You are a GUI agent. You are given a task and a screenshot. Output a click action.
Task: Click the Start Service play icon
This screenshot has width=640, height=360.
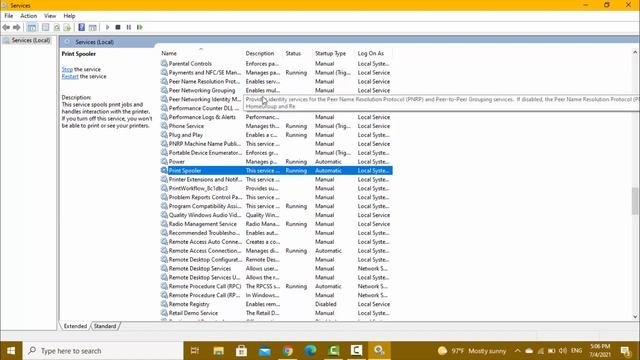coord(107,27)
